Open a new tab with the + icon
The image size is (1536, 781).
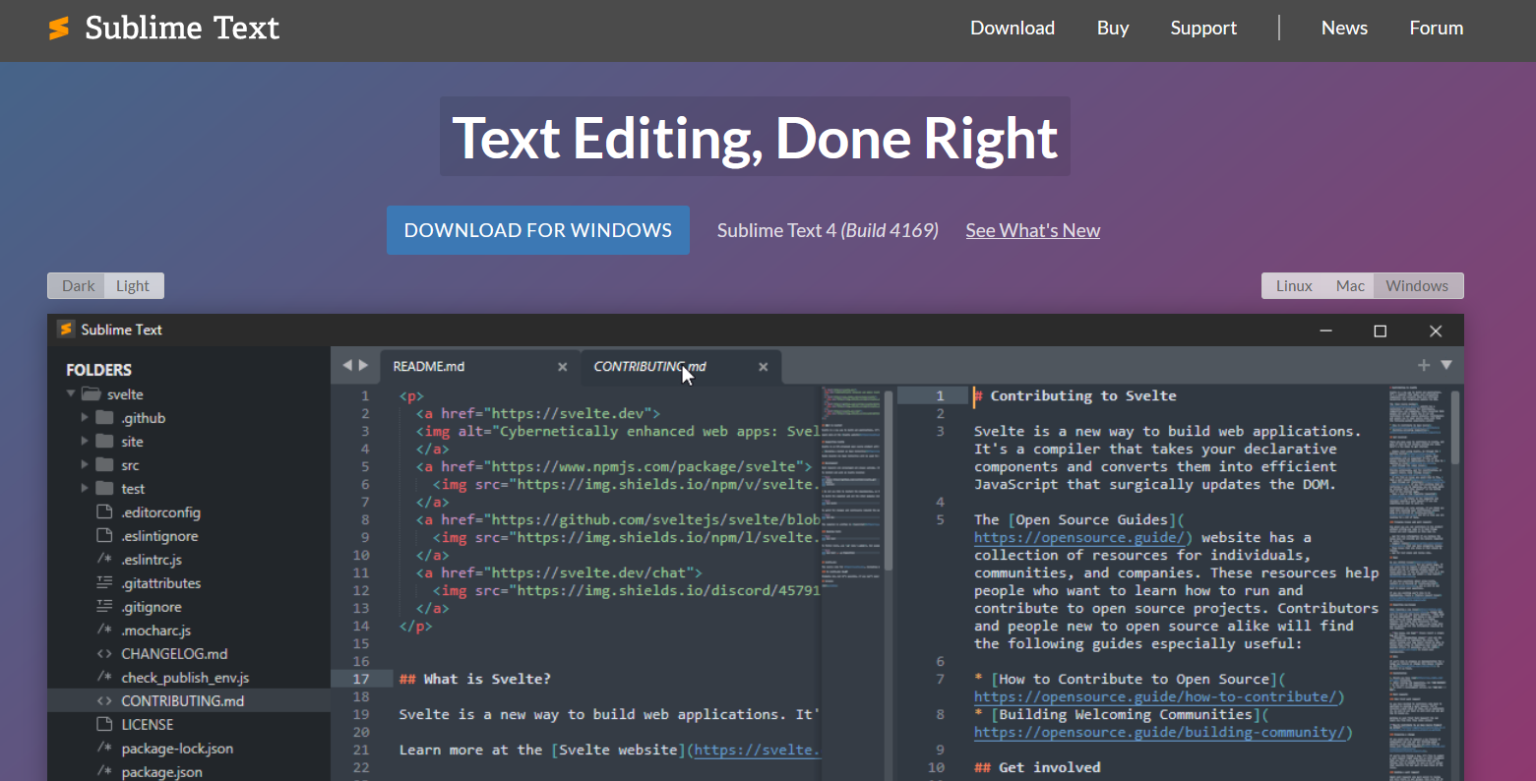tap(1423, 366)
